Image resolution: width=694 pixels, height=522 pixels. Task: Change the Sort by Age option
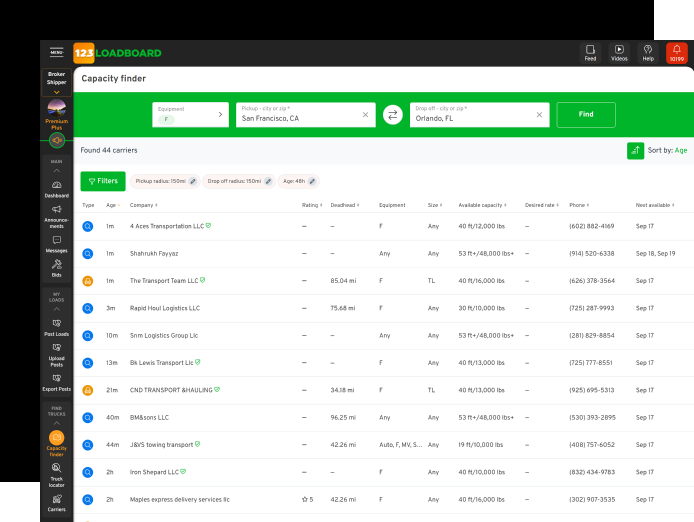pos(681,151)
